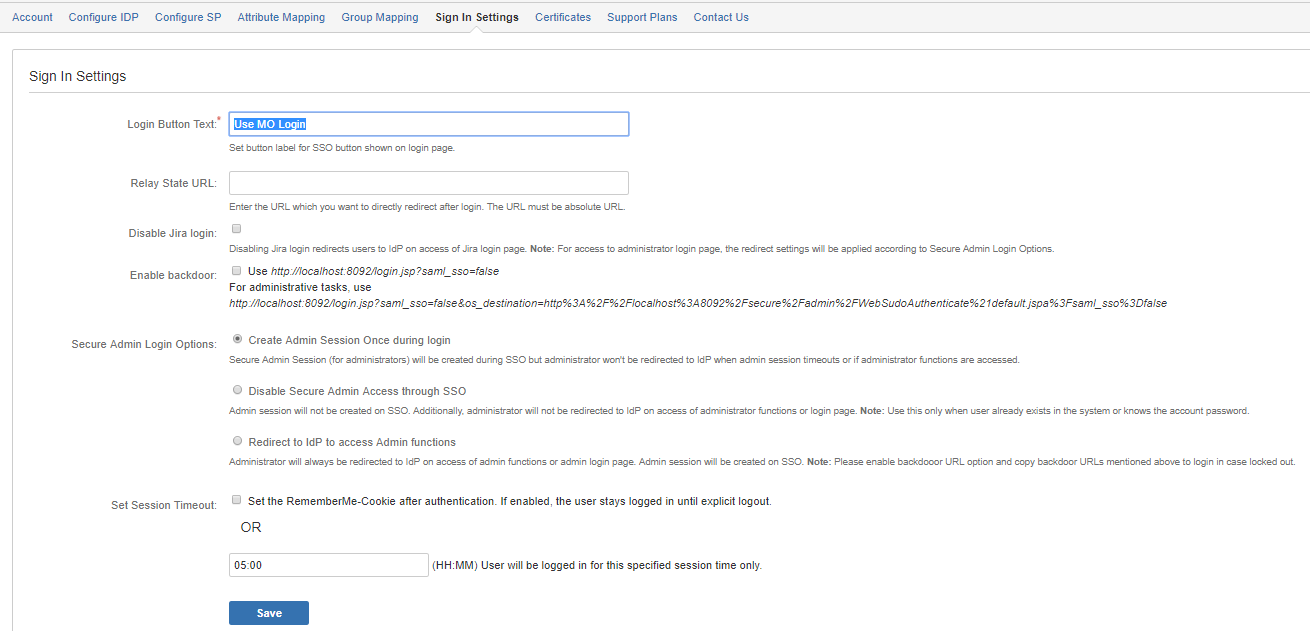Click the Secure Admin Login Options label
The width and height of the screenshot is (1310, 631).
(x=144, y=344)
